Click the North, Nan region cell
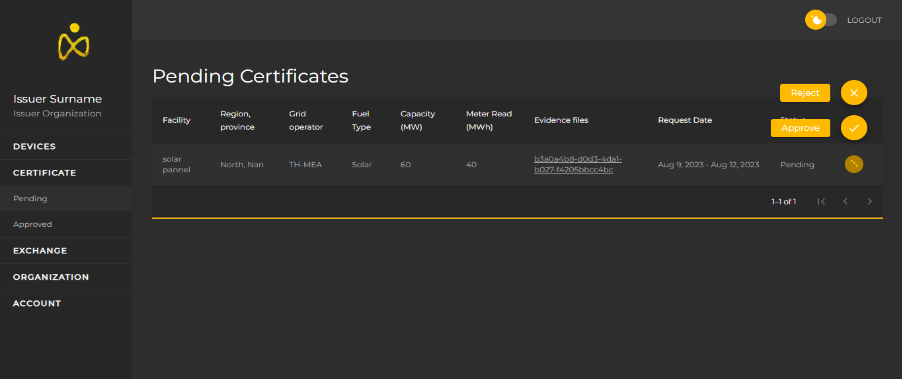The height and width of the screenshot is (379, 902). click(x=242, y=164)
